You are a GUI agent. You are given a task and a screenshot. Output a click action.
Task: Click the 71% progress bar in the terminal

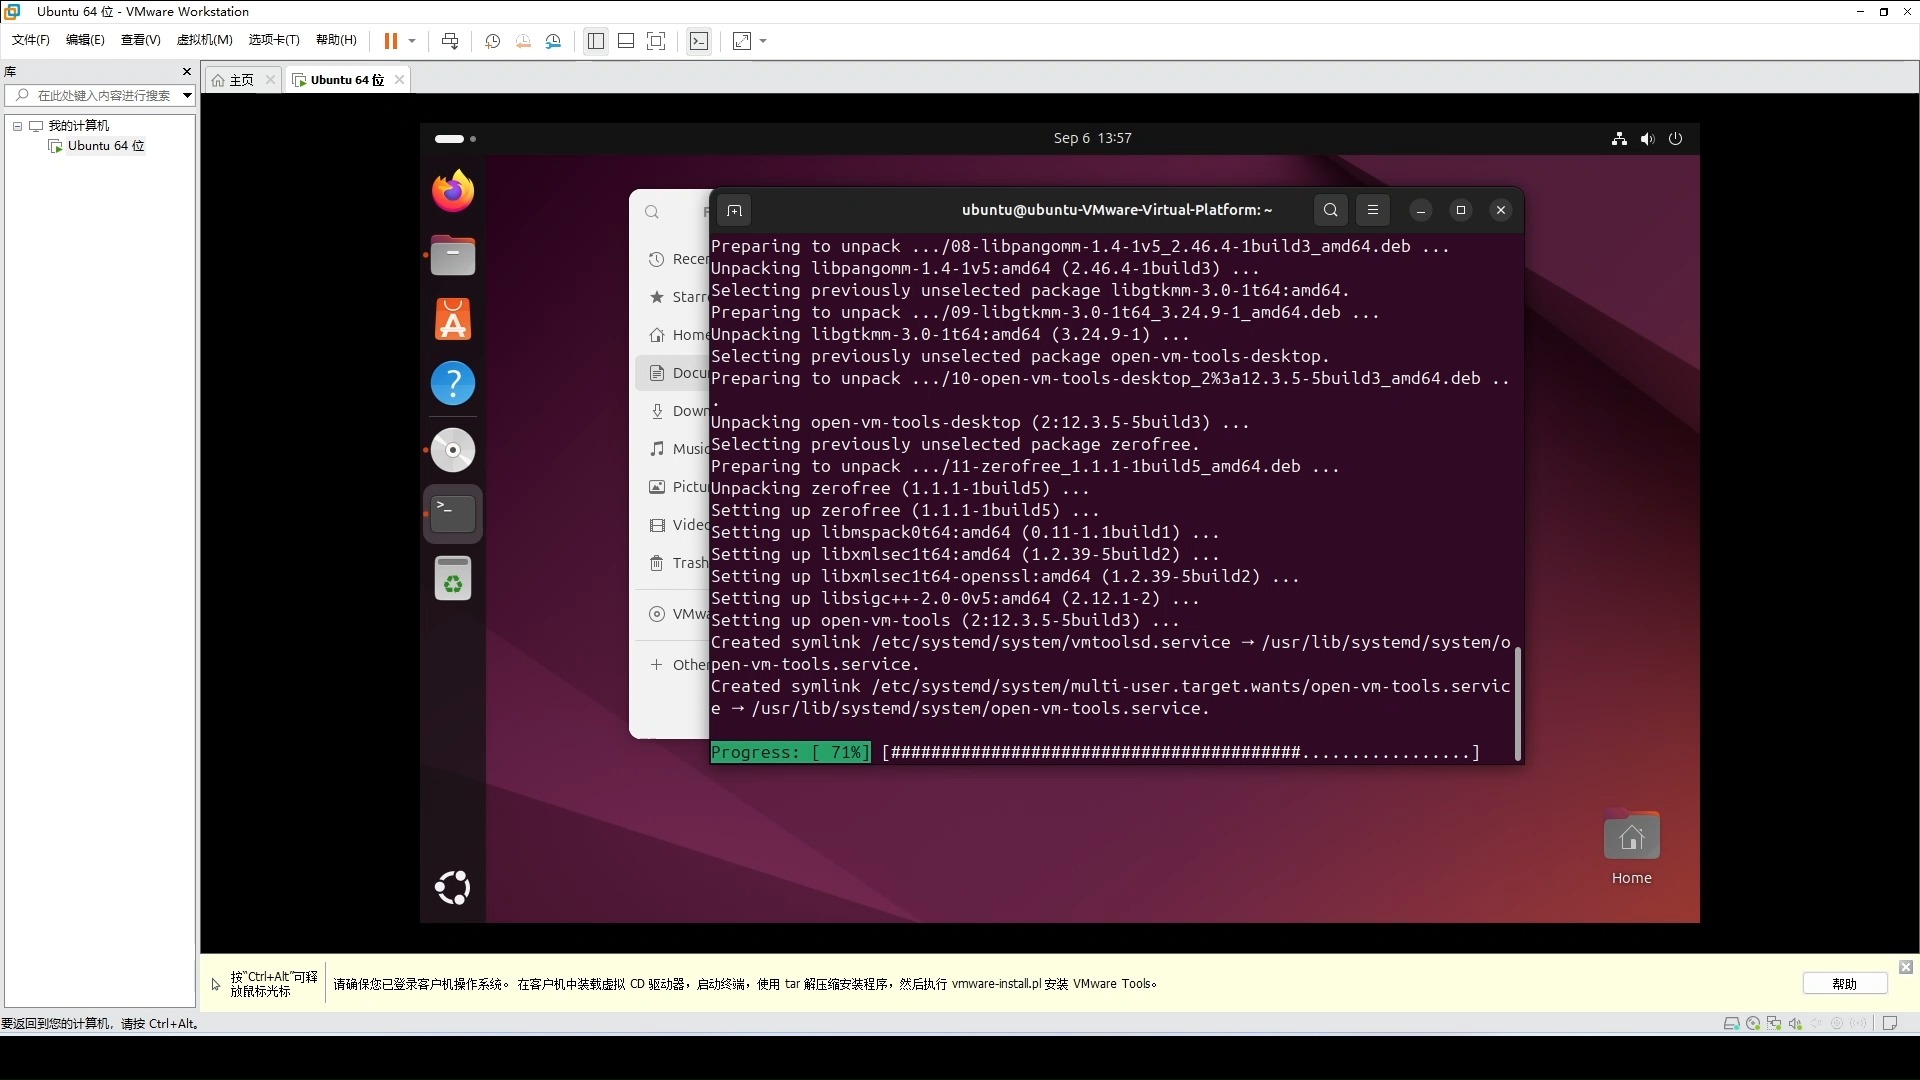point(1095,753)
